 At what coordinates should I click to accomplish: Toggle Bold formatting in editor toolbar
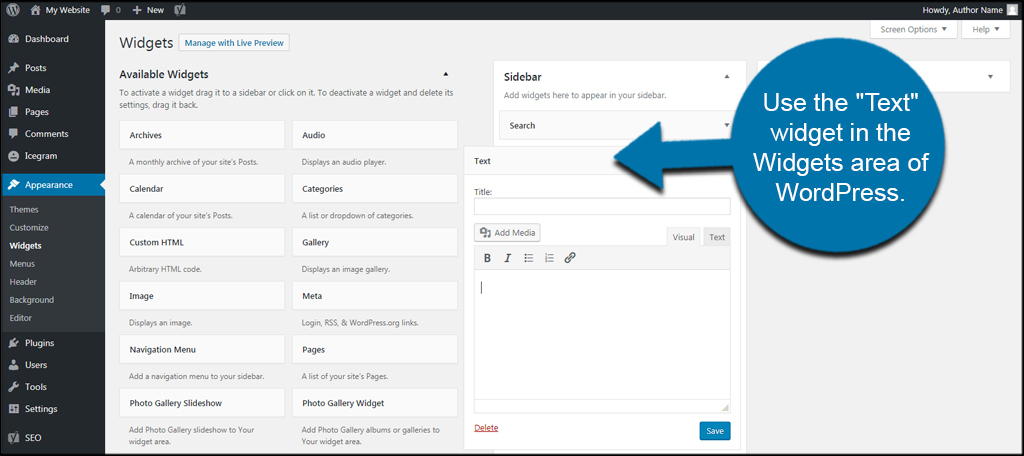pos(487,258)
